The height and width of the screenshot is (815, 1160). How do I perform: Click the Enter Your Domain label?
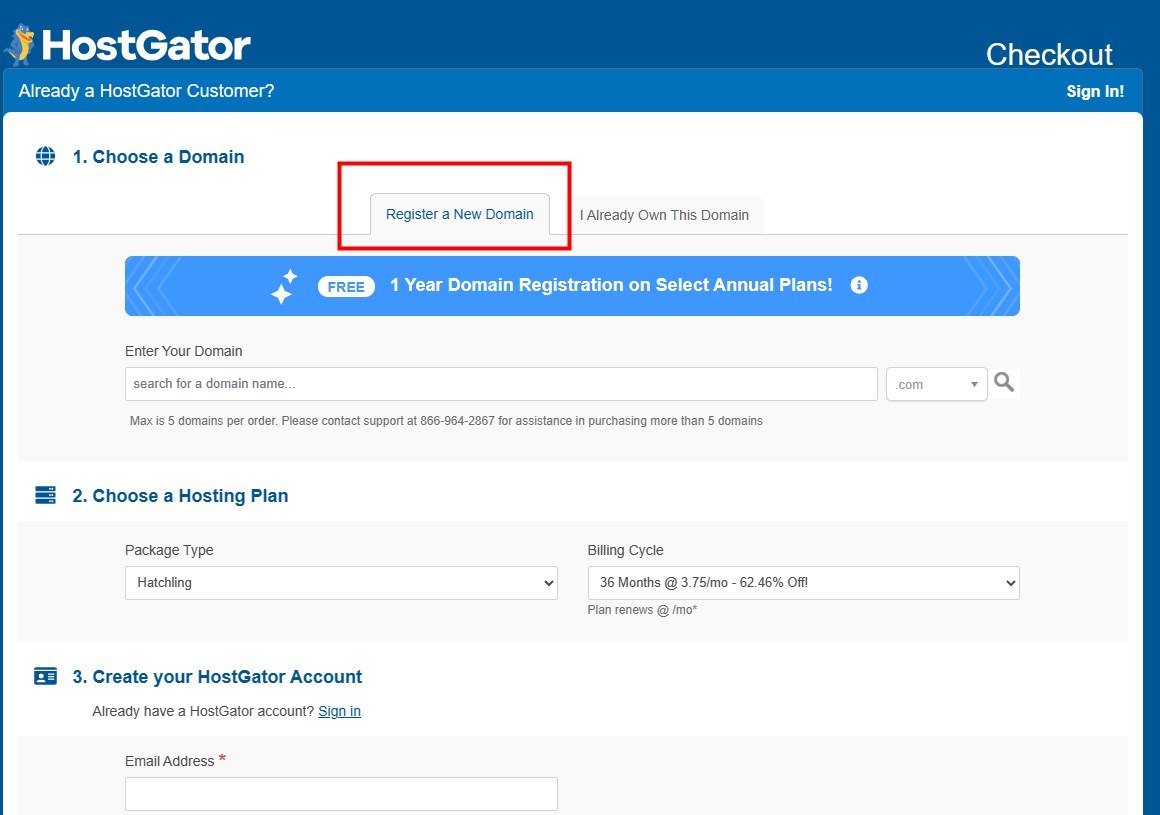(x=183, y=351)
